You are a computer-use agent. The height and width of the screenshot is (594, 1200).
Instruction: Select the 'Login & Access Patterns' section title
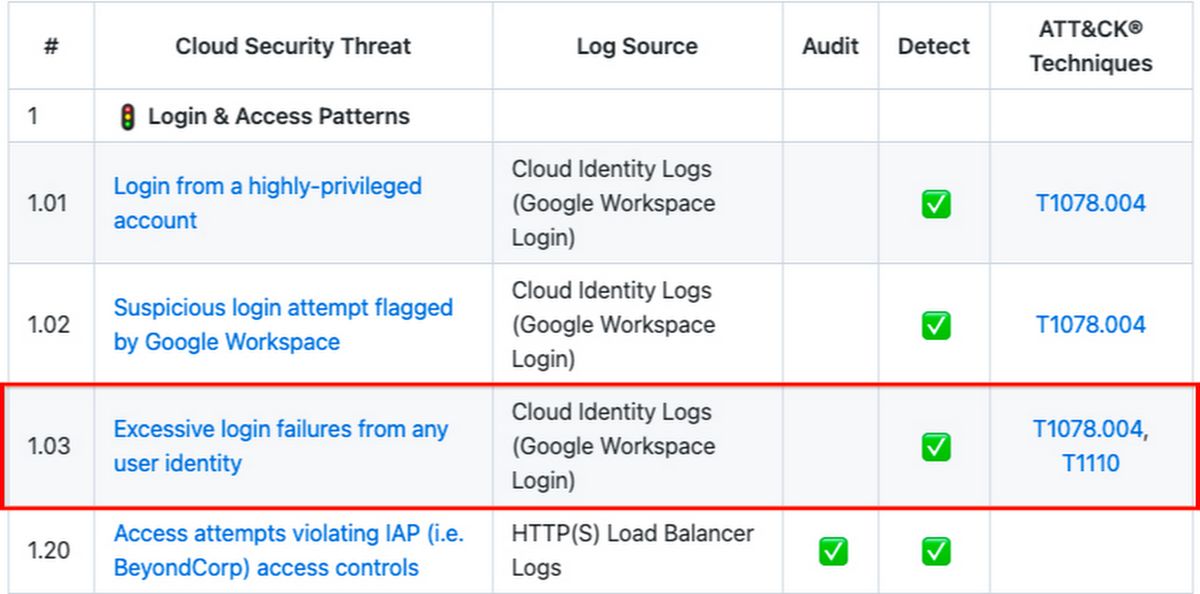tap(279, 117)
